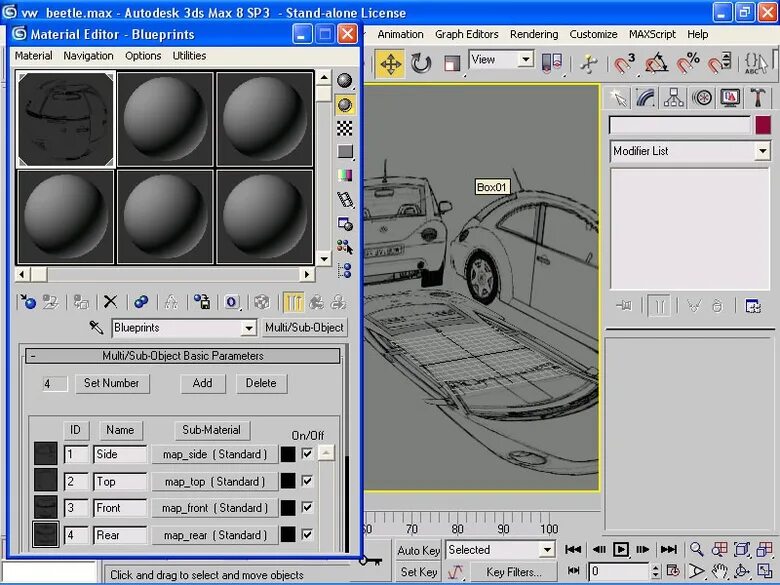Toggle Show End Result icon
This screenshot has height=585, width=780.
tap(293, 302)
